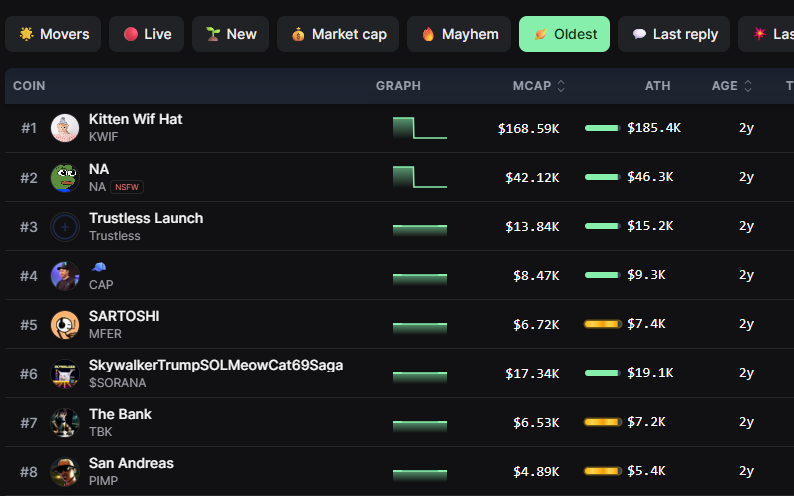Click Trustless Launch price graph
Viewport: 794px width, 496px height.
pyautogui.click(x=420, y=230)
